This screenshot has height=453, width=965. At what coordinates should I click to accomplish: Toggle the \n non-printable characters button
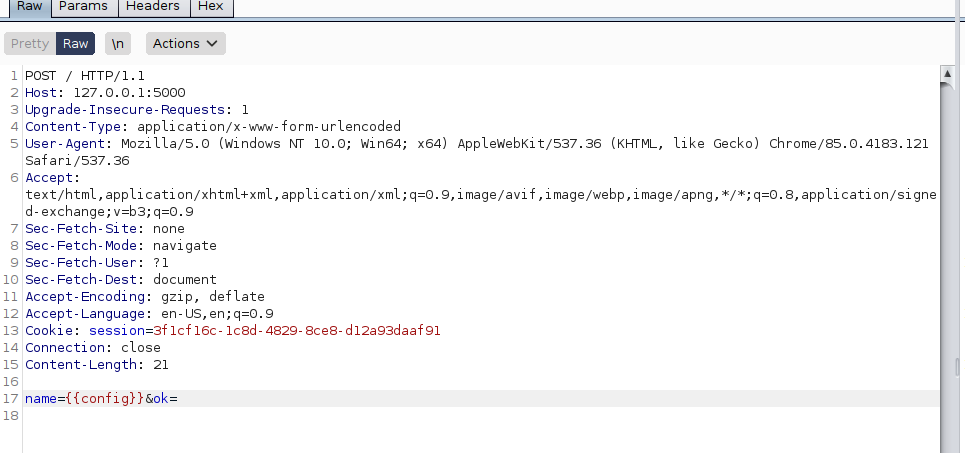[x=118, y=44]
